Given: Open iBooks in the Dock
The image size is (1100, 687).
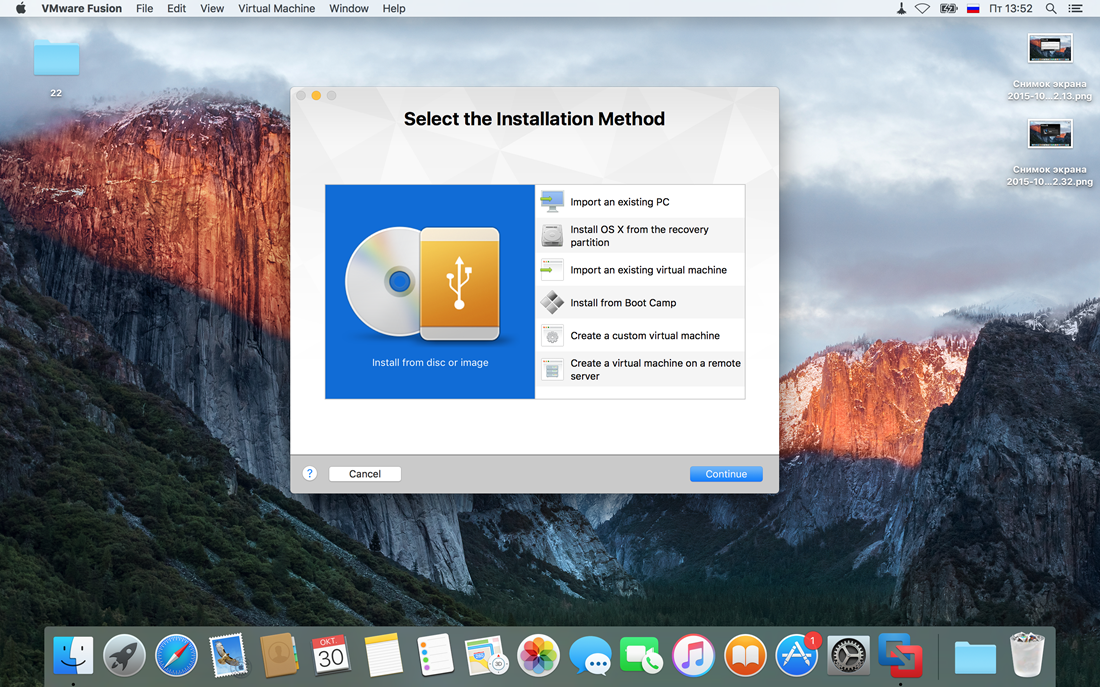Looking at the screenshot, I should [745, 656].
